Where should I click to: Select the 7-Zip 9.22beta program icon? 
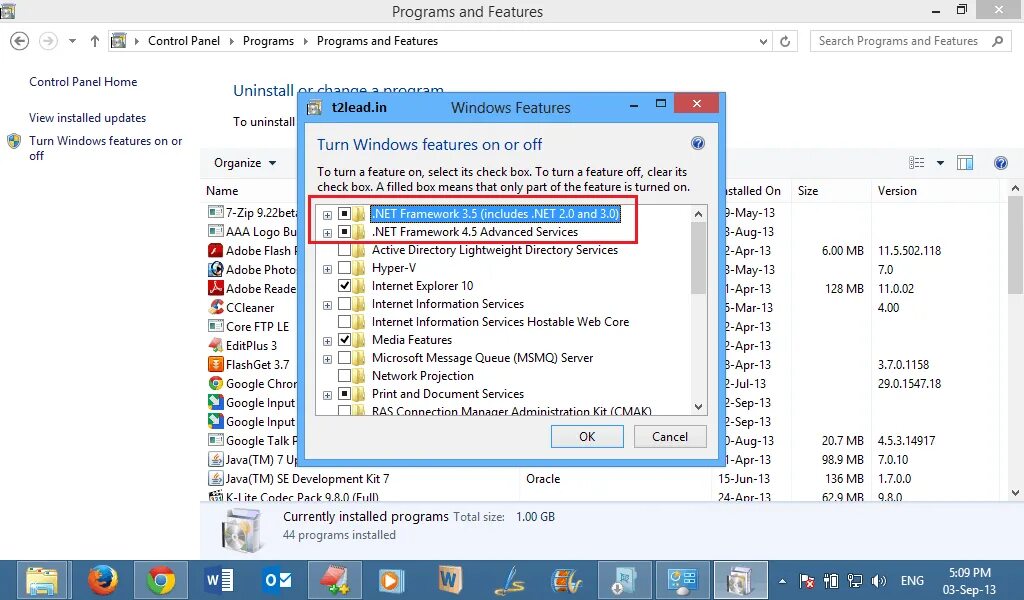click(x=216, y=212)
